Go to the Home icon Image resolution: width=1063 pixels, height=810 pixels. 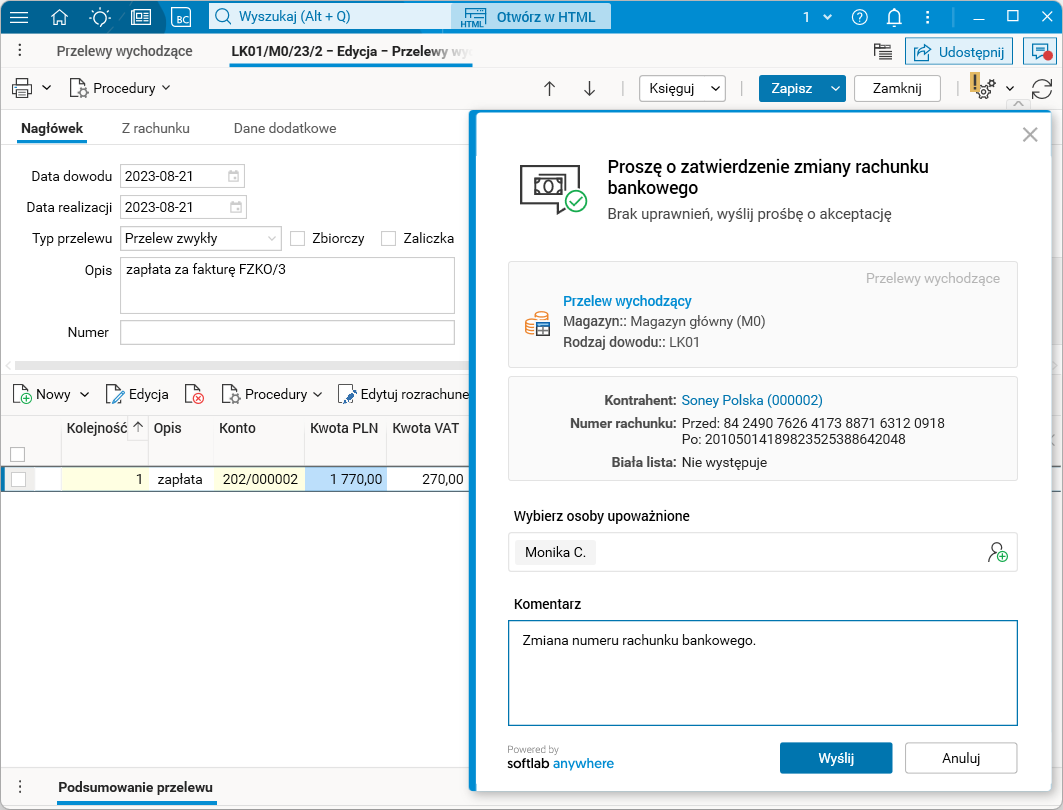click(60, 17)
